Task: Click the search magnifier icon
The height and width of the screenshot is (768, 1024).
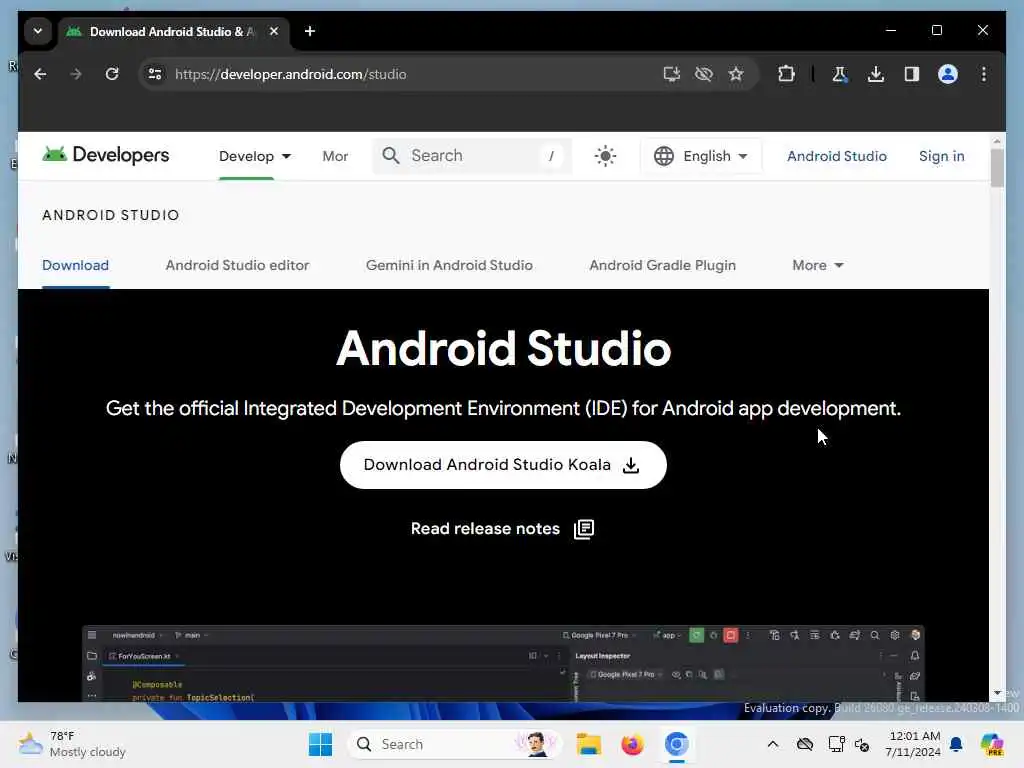Action: [x=391, y=155]
